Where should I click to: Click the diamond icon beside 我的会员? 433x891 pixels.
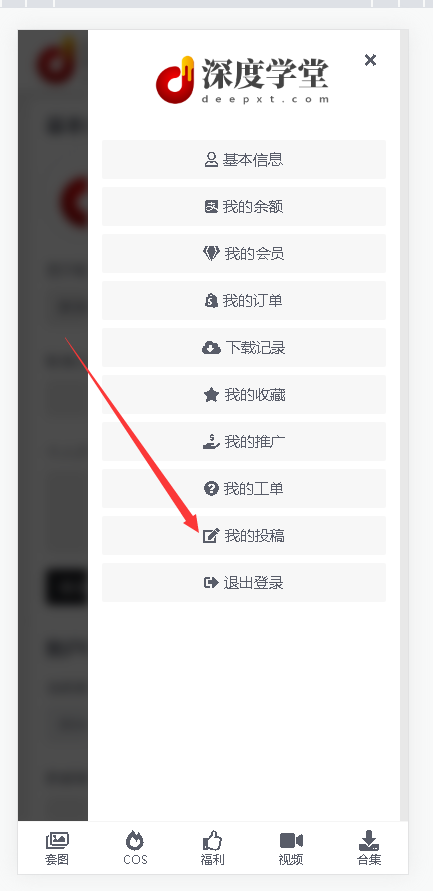(x=211, y=253)
